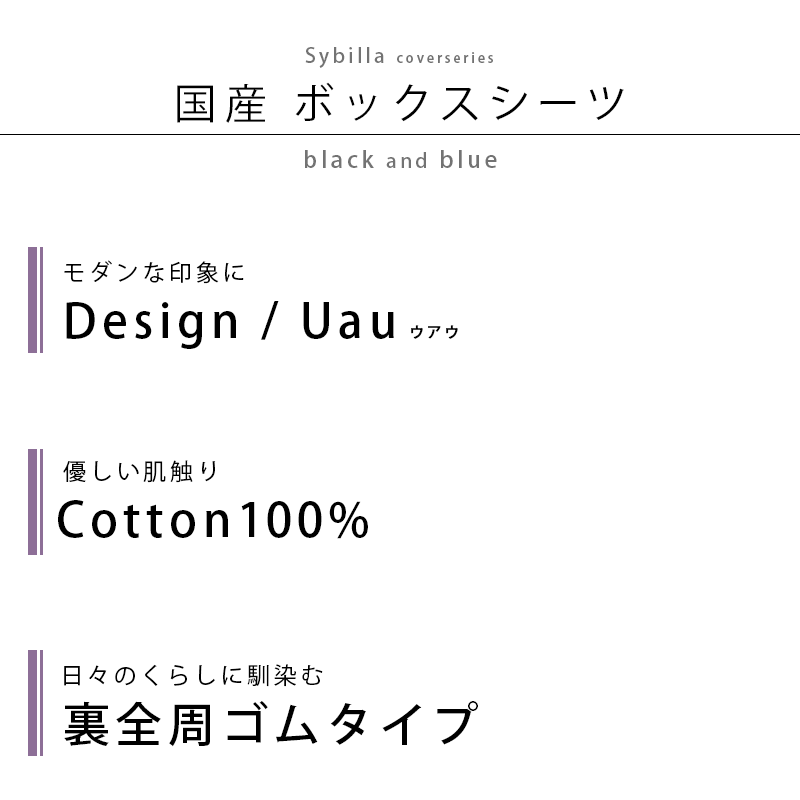The width and height of the screenshot is (800, 800).
Task: Click the 優しい肌触り caption
Action: point(141,471)
